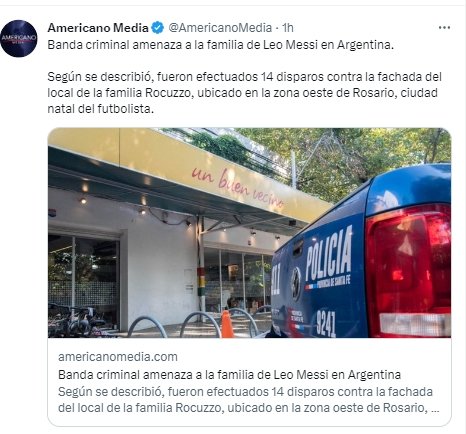
Task: Click the 1h tweet timestamp
Action: [x=288, y=28]
